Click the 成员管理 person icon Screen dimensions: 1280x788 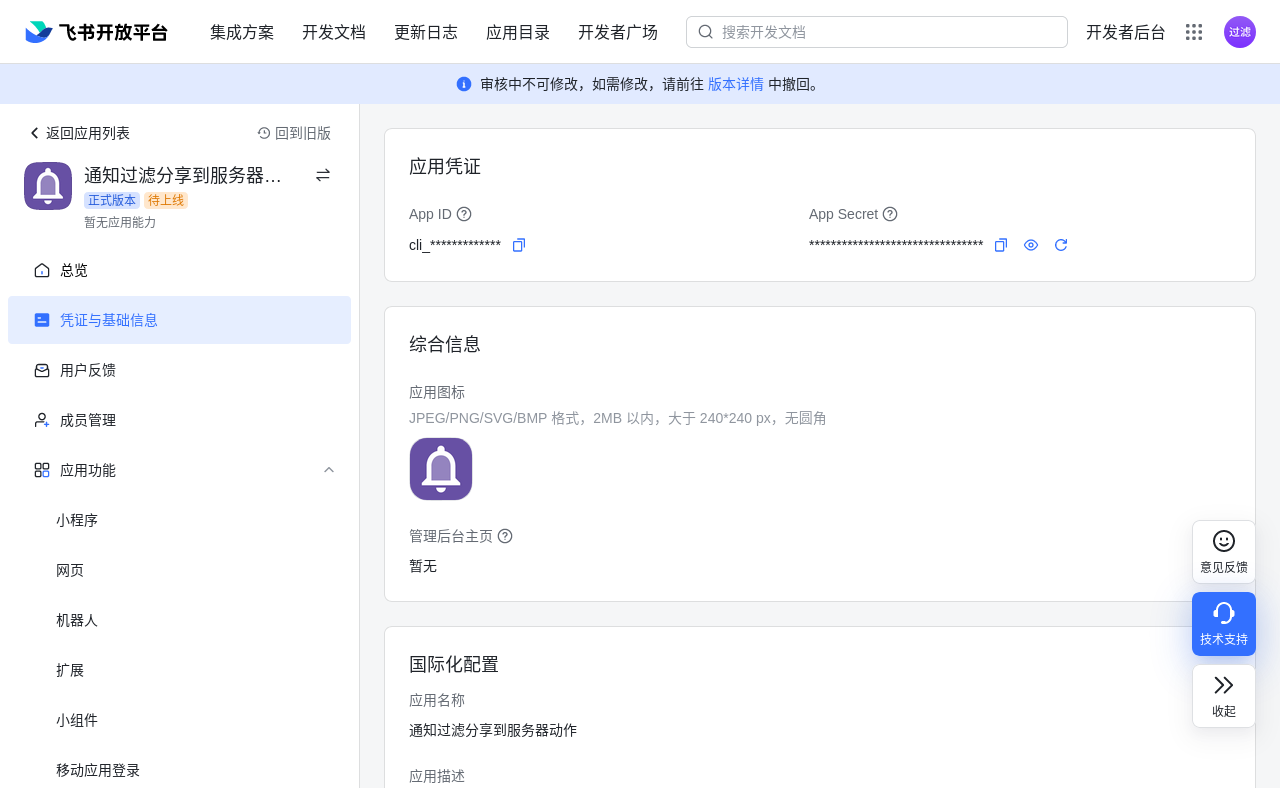tap(42, 420)
